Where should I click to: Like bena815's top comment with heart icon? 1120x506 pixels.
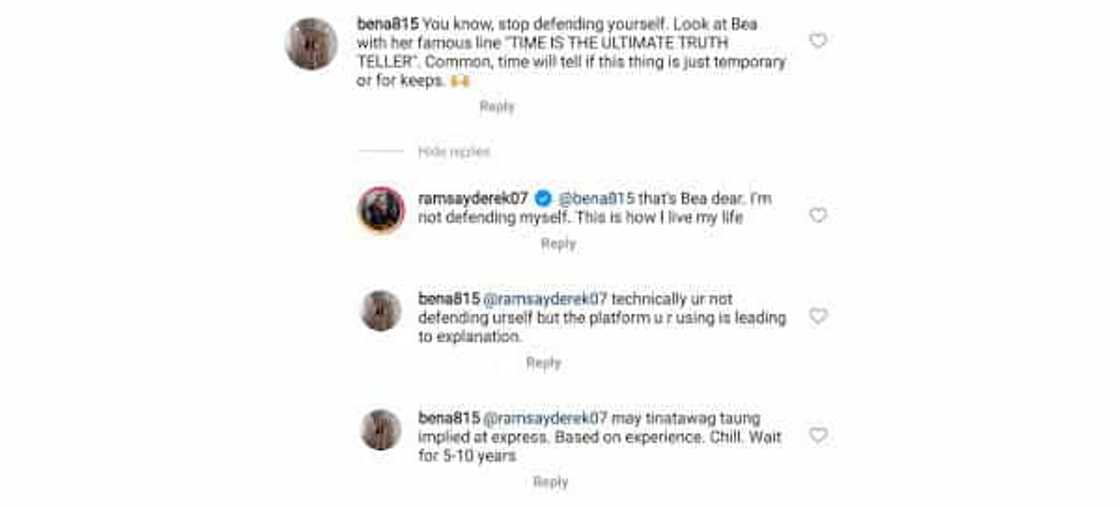click(x=818, y=41)
